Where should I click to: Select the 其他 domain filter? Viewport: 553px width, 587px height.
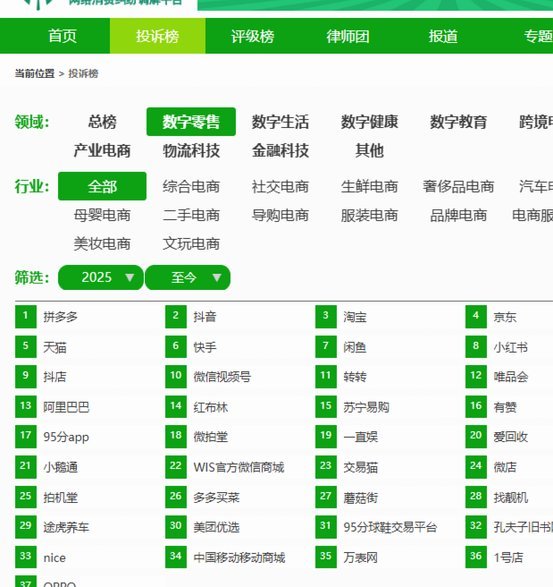[370, 151]
